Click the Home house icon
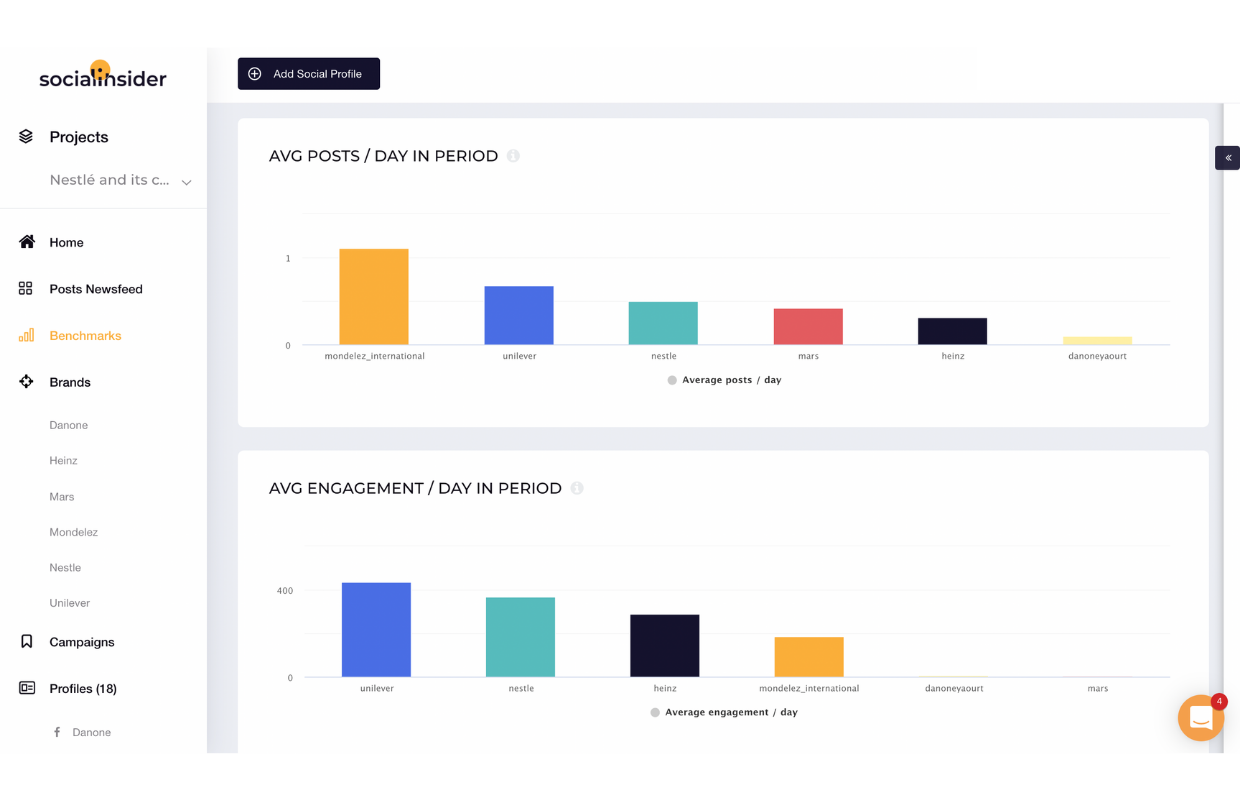The image size is (1240, 800). click(27, 242)
